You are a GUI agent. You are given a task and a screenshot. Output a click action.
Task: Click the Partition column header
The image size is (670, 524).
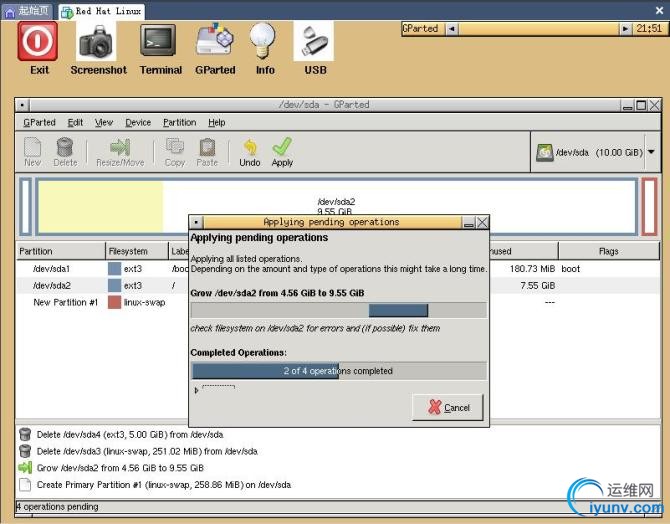(61, 251)
